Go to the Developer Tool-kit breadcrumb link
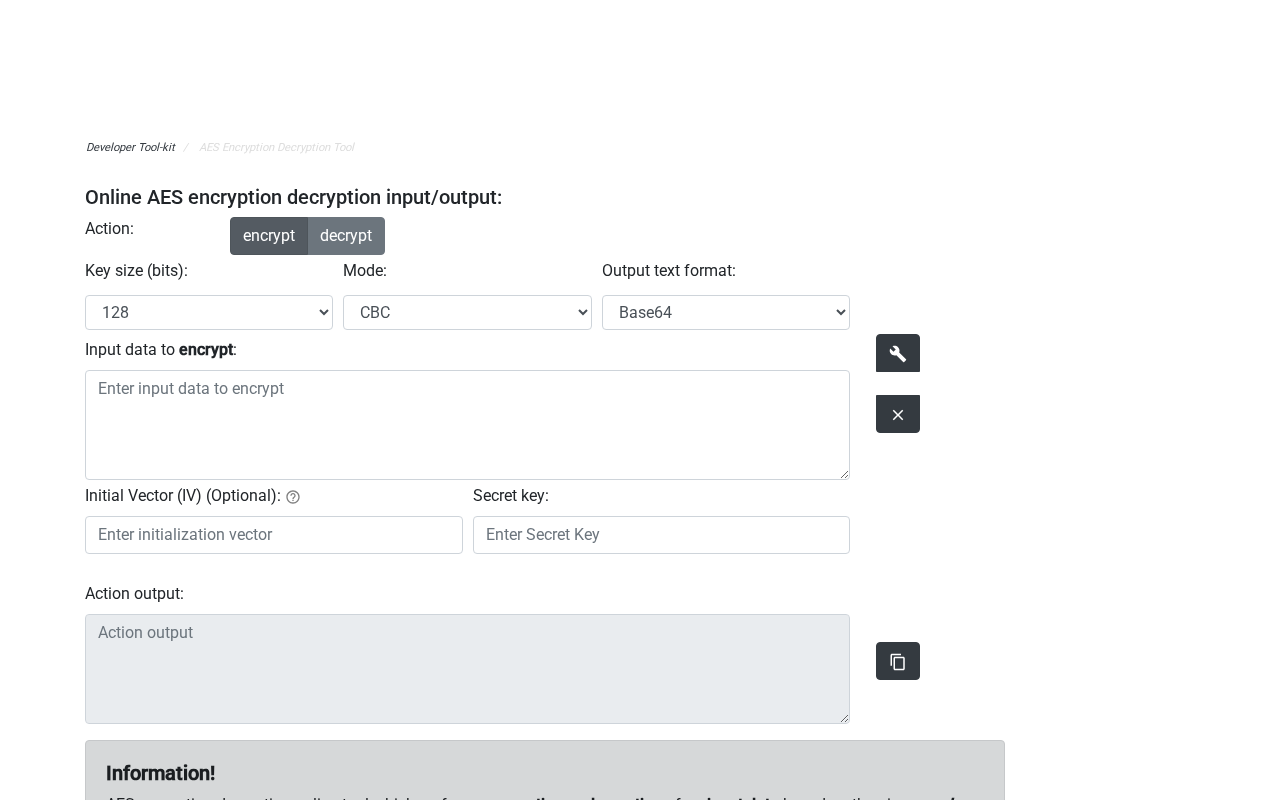The width and height of the screenshot is (1280, 800). [130, 147]
